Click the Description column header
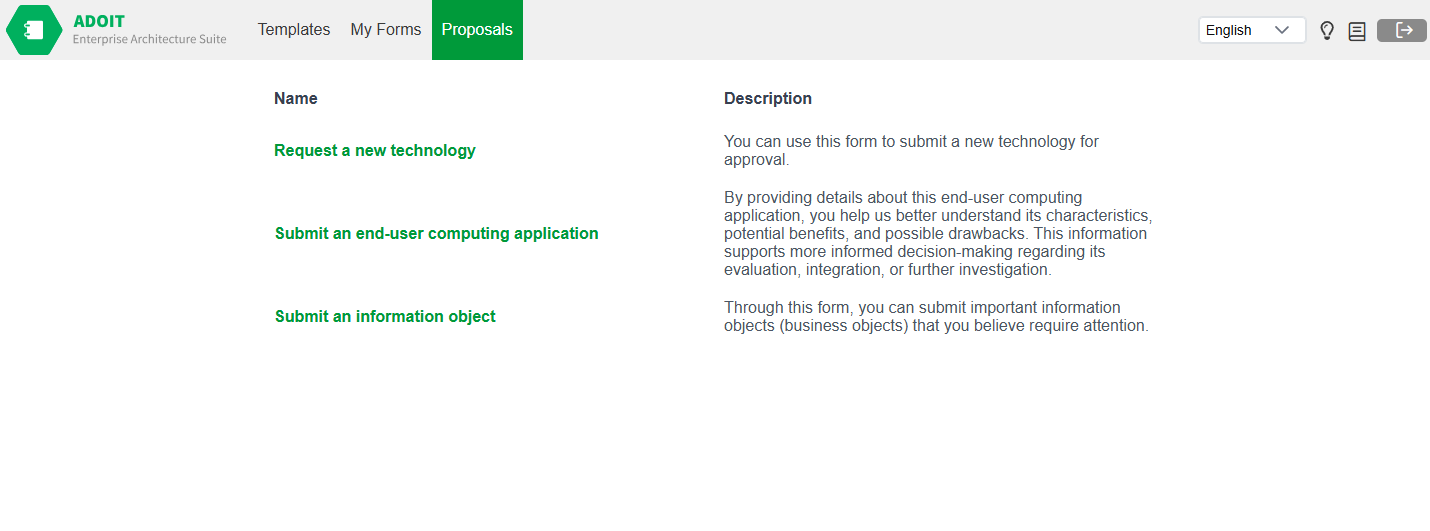1430x531 pixels. [x=768, y=99]
